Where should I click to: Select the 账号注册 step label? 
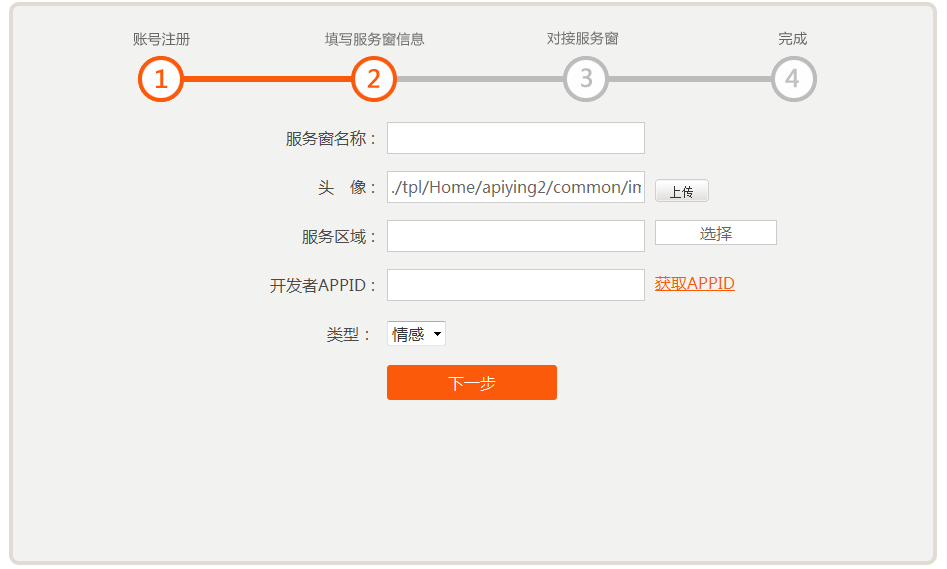pyautogui.click(x=161, y=39)
